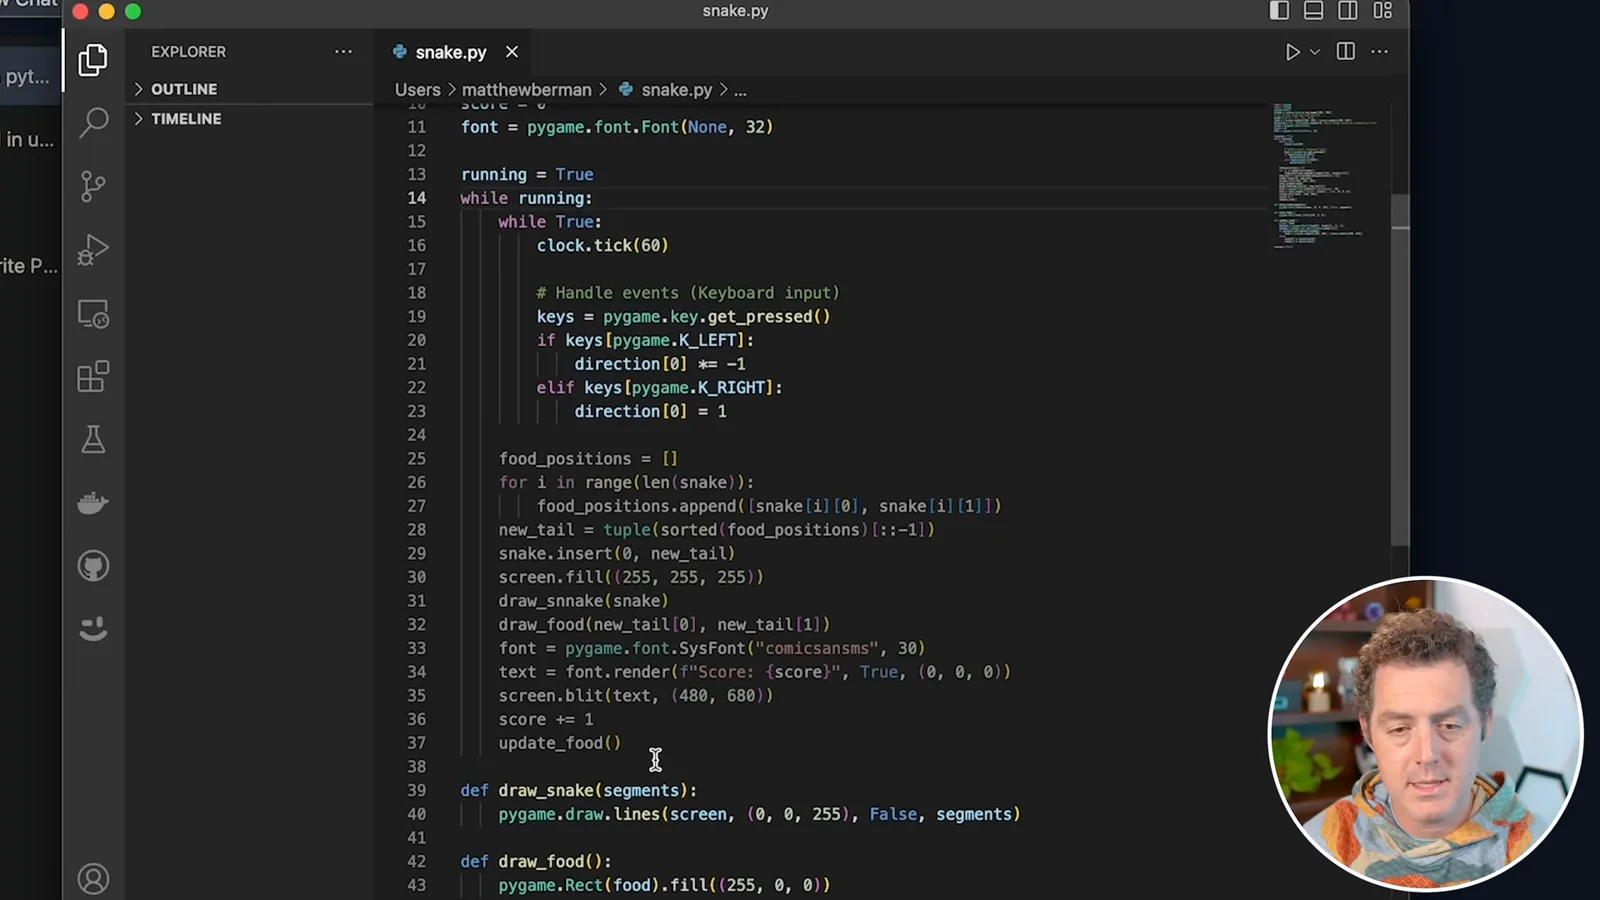Open run options dropdown arrow
The image size is (1600, 900).
tap(1315, 52)
